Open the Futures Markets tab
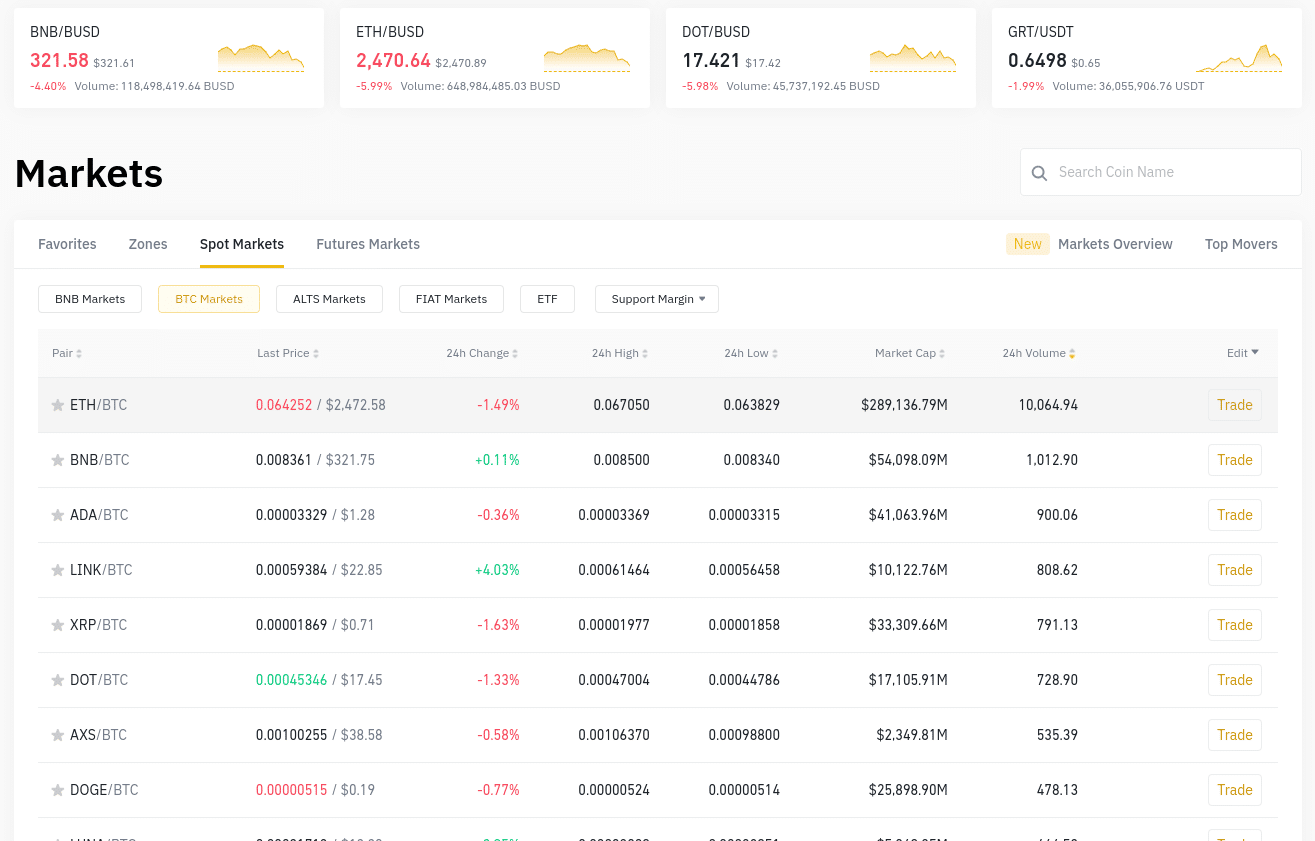The image size is (1315, 841). [368, 244]
